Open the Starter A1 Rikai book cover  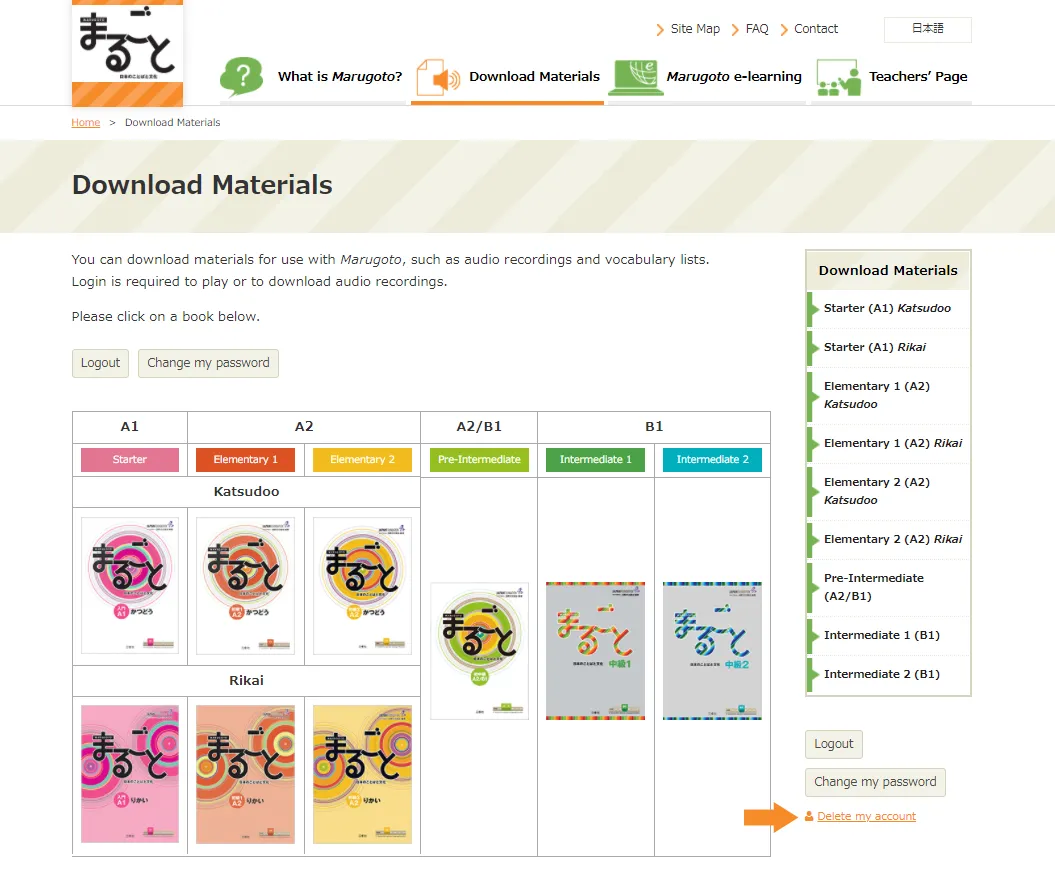tap(130, 774)
